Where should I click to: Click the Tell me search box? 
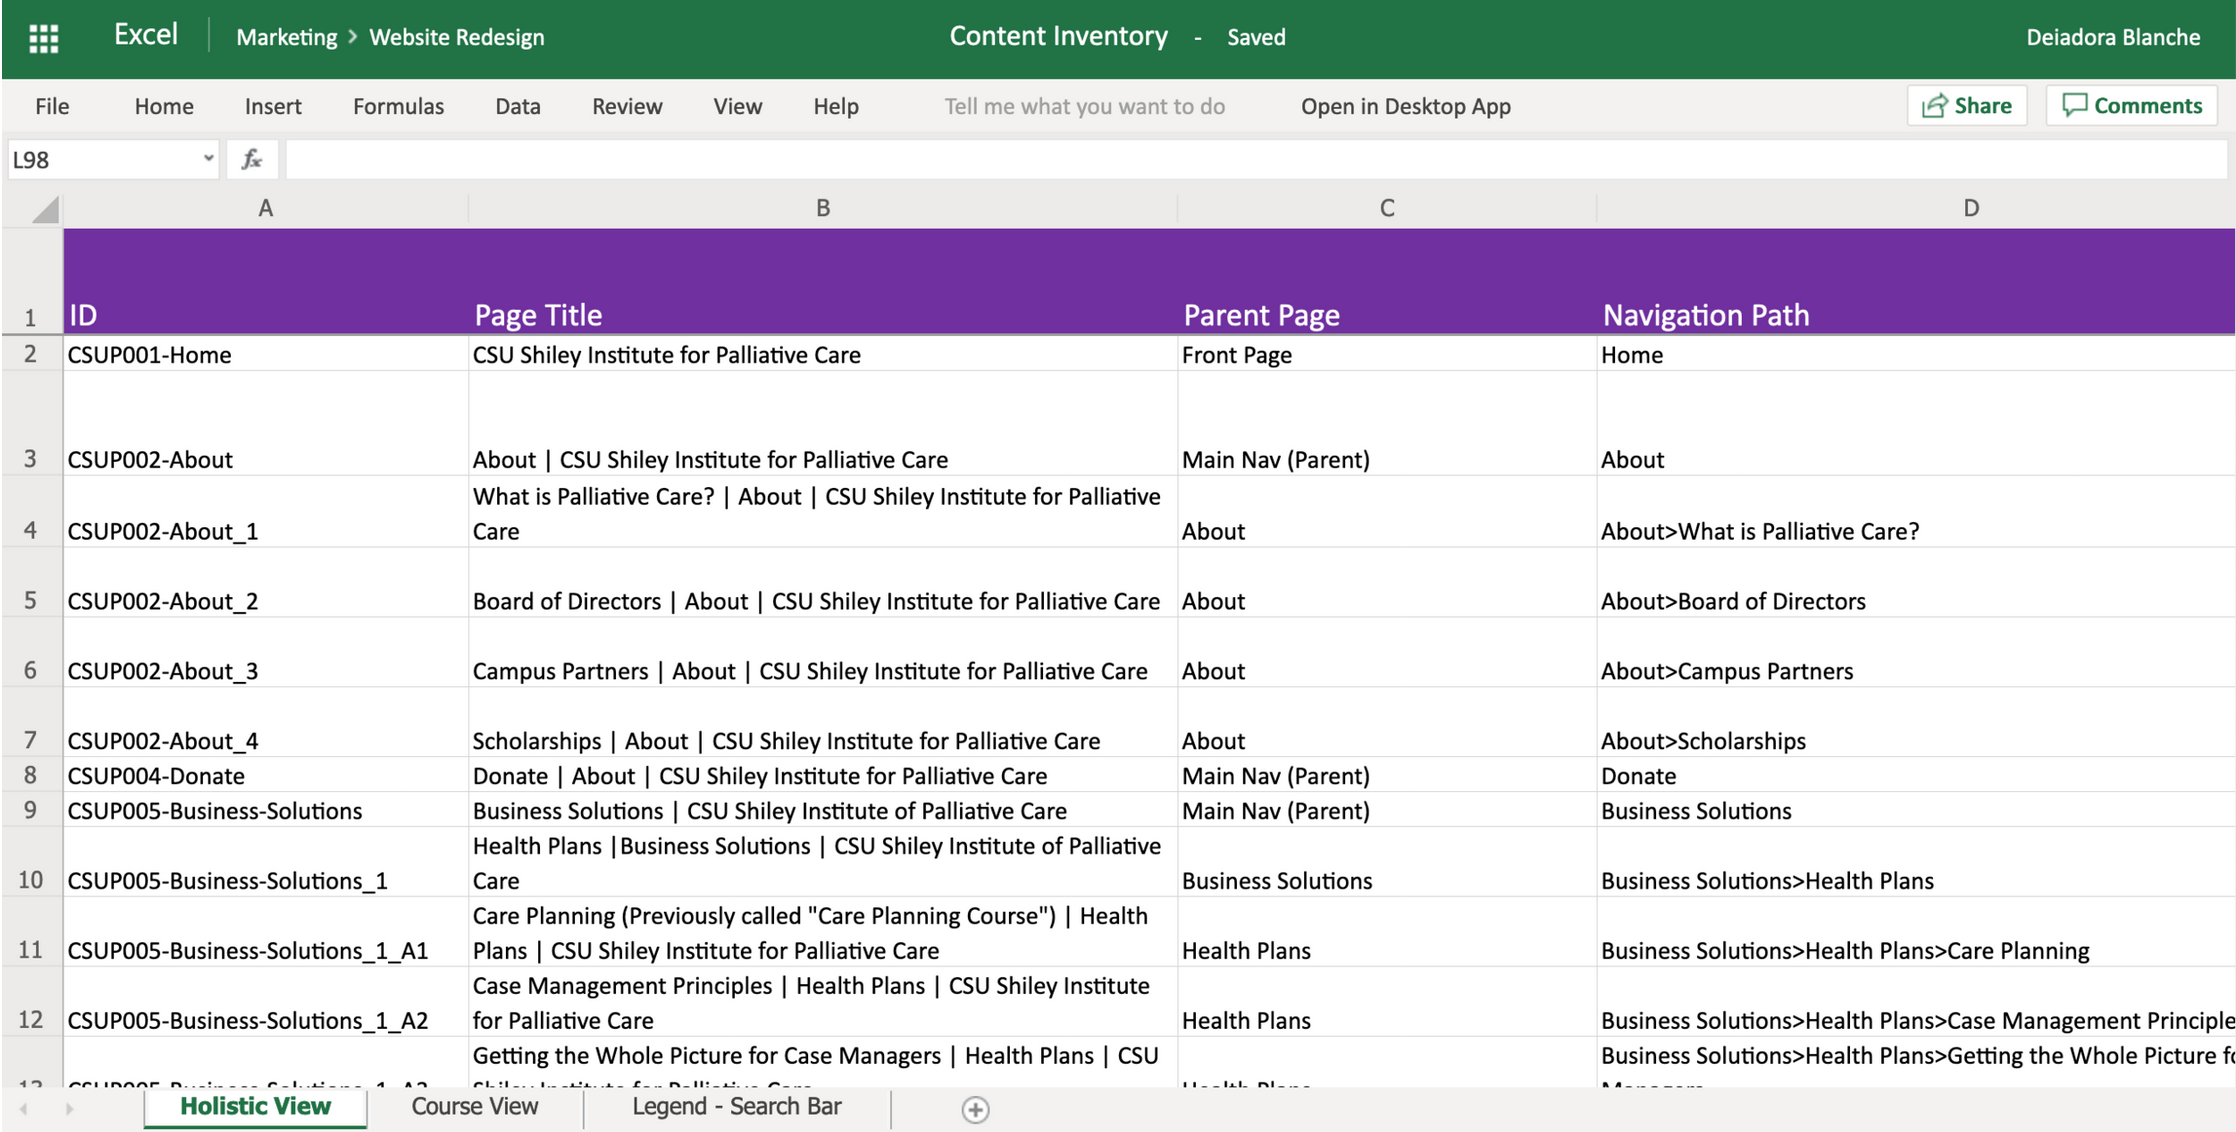[1084, 106]
